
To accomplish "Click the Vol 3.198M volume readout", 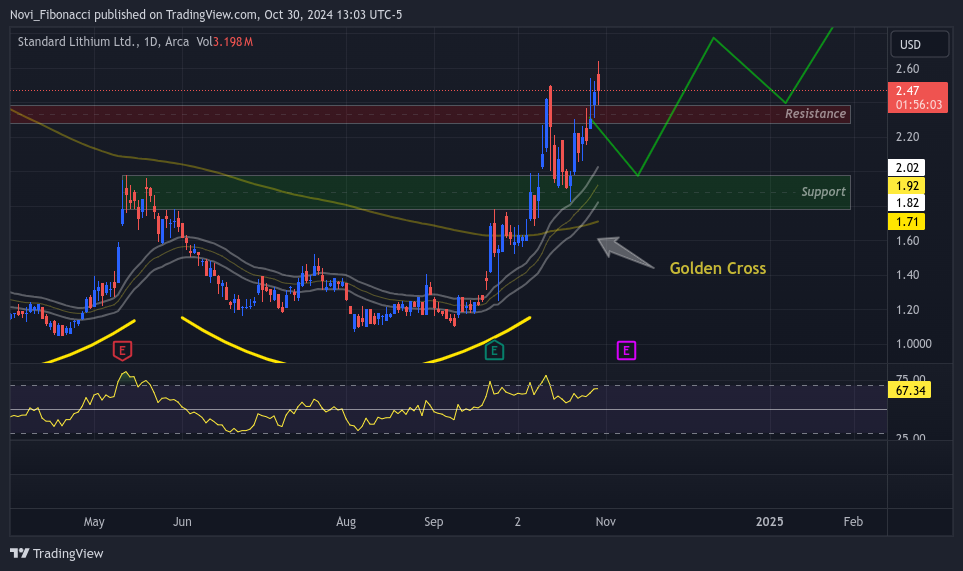I will click(224, 42).
